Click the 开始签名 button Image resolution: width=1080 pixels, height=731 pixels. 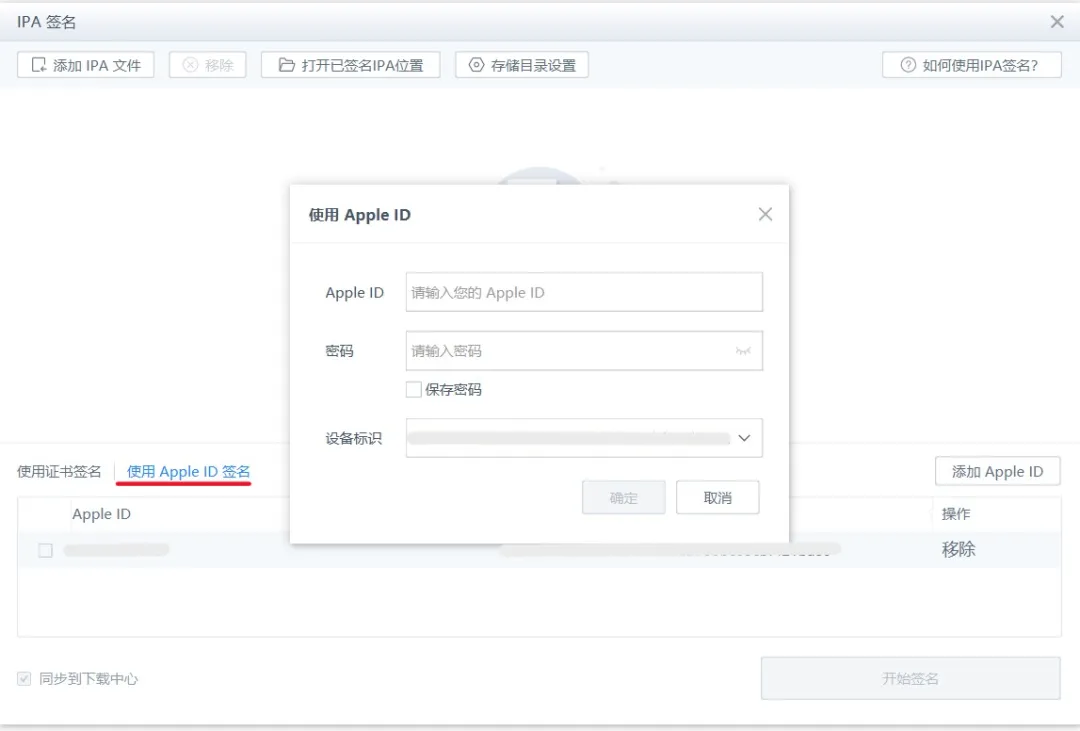click(x=910, y=679)
